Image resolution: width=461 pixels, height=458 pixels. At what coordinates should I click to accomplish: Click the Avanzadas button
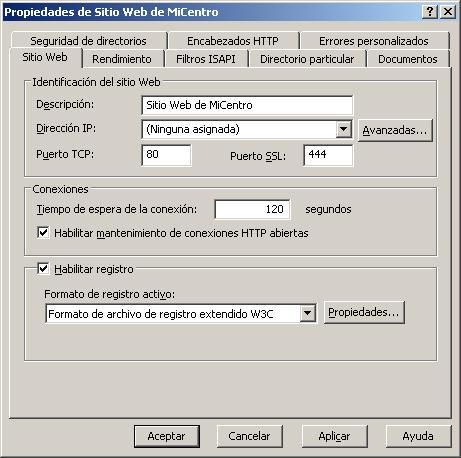395,130
